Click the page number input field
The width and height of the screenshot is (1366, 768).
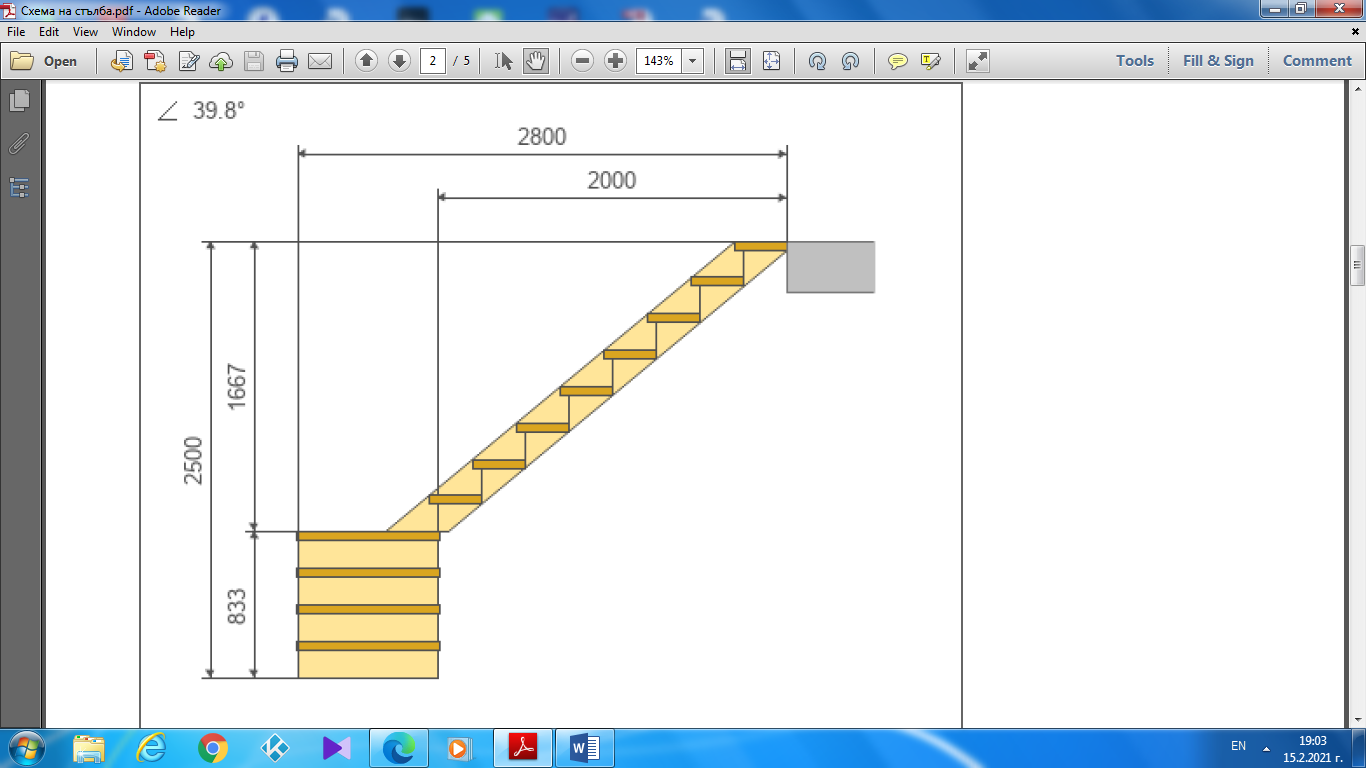click(x=433, y=61)
